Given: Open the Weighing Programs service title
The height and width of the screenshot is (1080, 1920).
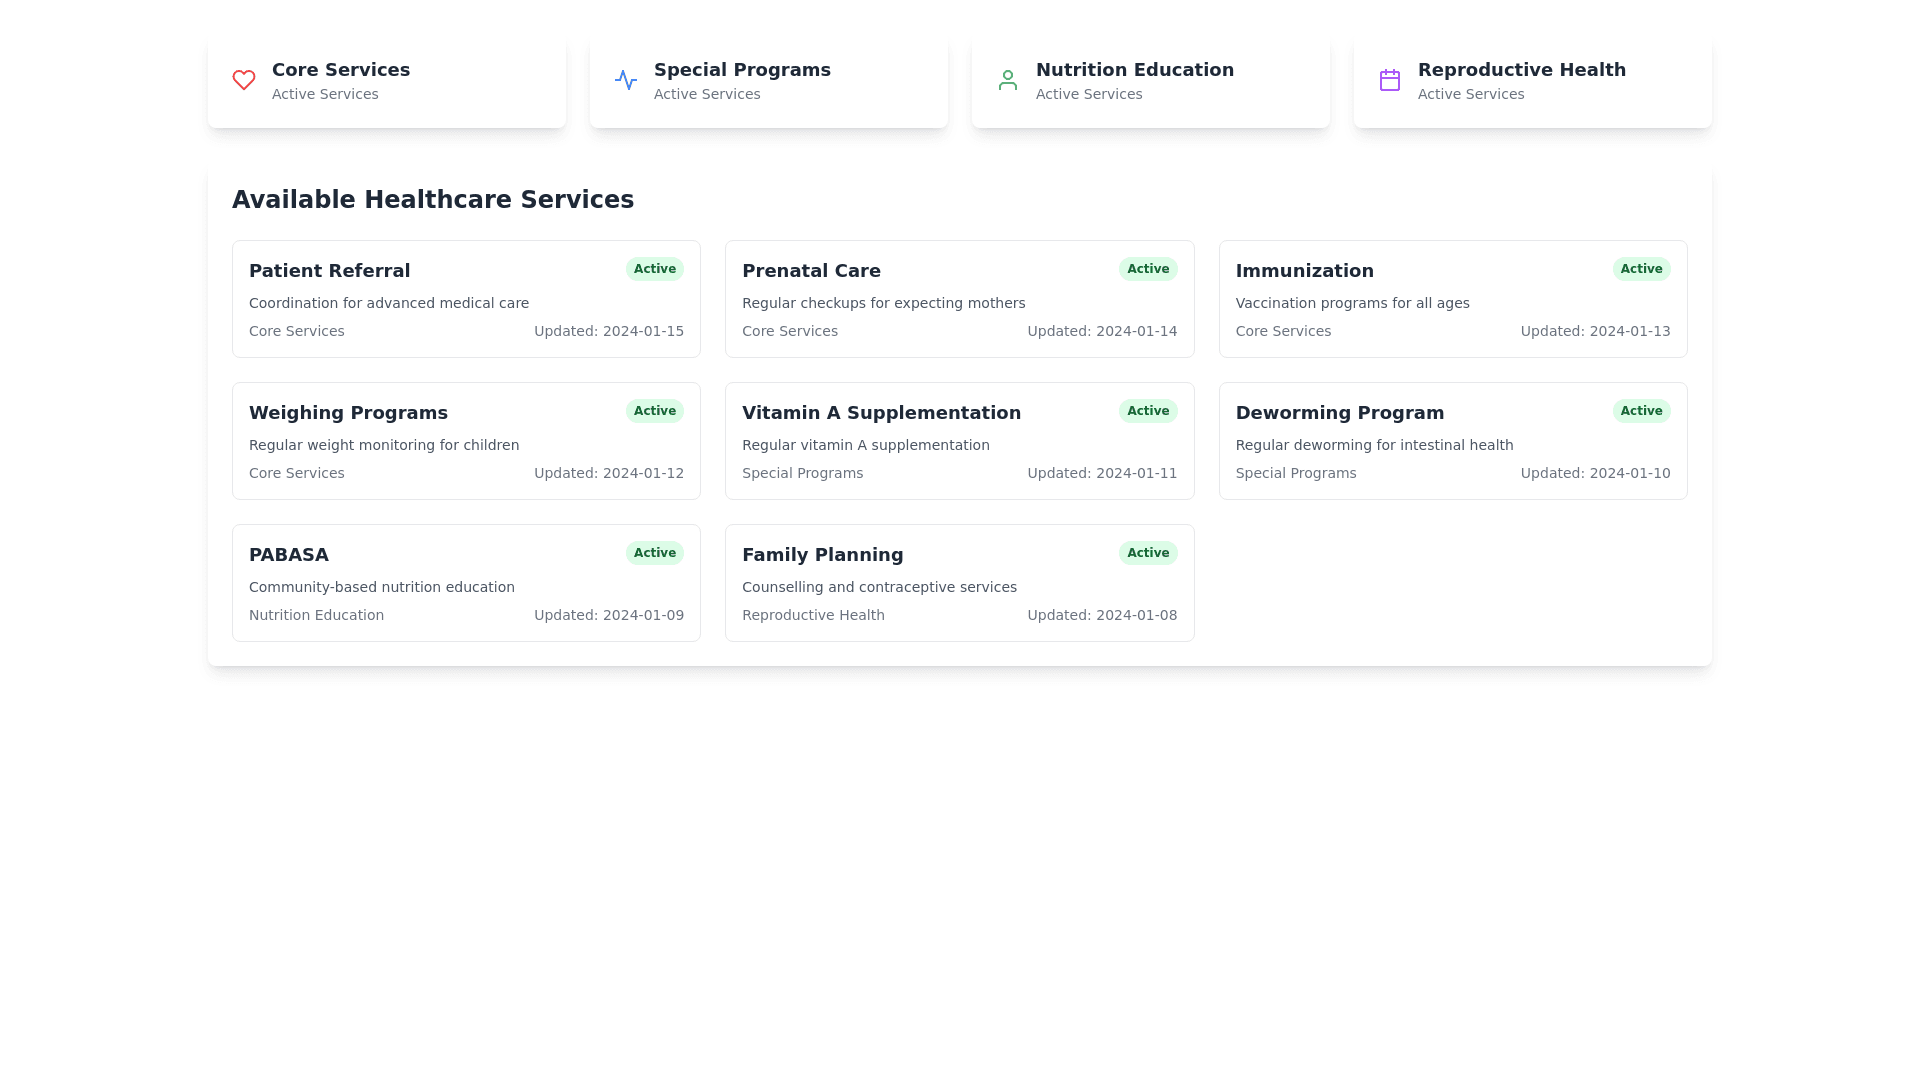Looking at the screenshot, I should [348, 413].
